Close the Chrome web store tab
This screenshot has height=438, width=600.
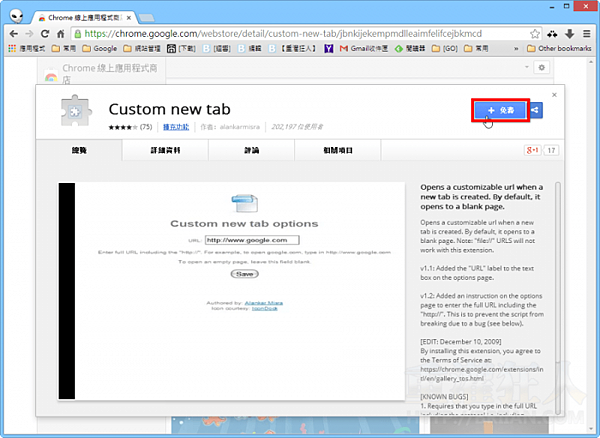[x=129, y=18]
